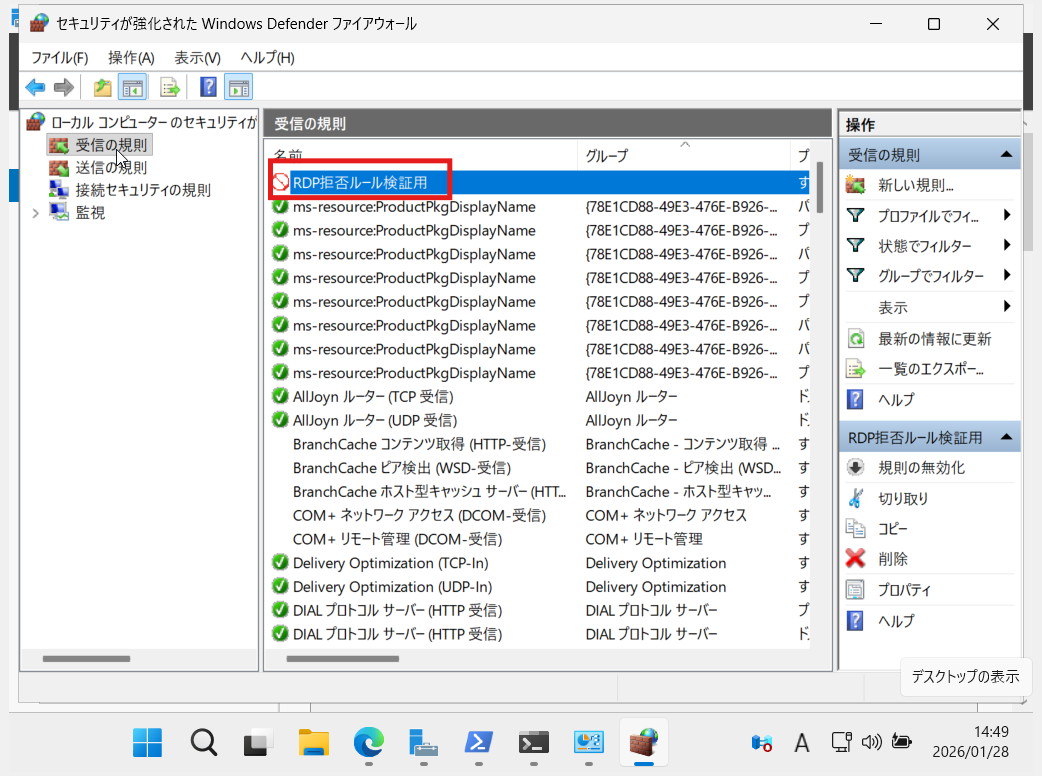The width and height of the screenshot is (1042, 776).
Task: Click 規則の無効化 action
Action: point(921,468)
